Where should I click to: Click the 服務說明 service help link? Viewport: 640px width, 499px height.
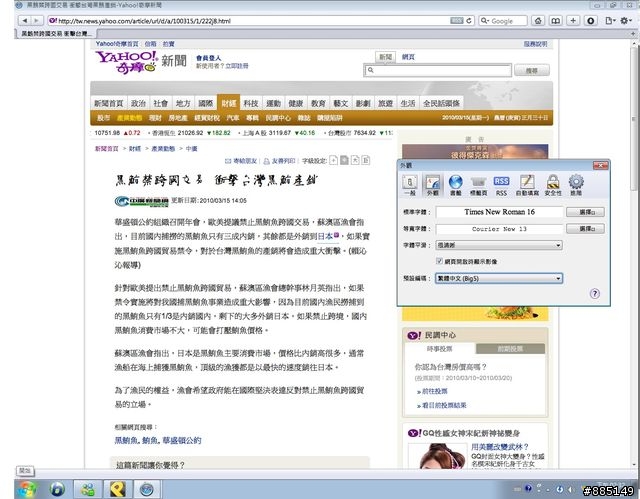(x=536, y=44)
